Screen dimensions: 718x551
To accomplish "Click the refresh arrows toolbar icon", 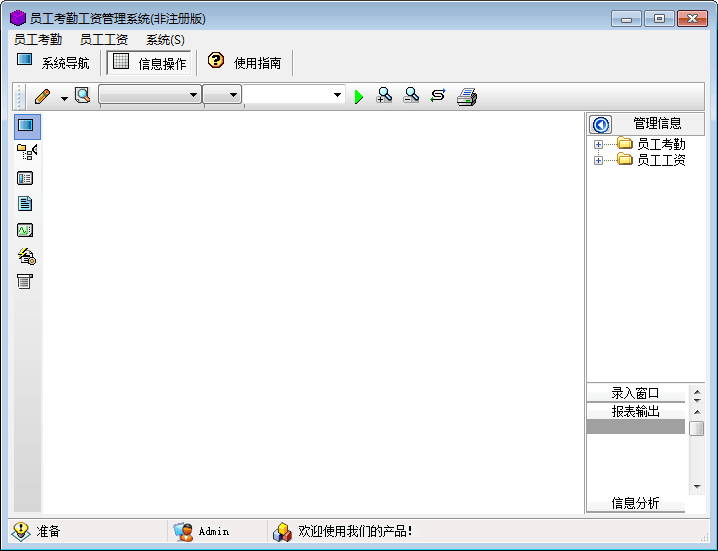I will tap(438, 95).
